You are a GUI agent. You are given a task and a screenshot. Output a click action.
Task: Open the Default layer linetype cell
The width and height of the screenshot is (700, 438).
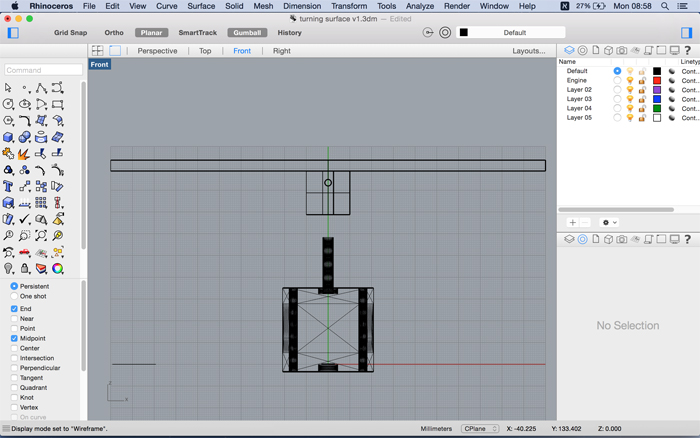(689, 71)
